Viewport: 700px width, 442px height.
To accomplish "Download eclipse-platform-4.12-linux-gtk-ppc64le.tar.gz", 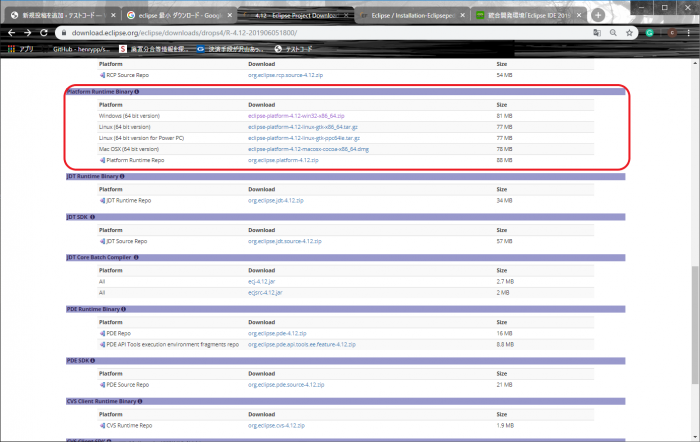I will point(304,138).
